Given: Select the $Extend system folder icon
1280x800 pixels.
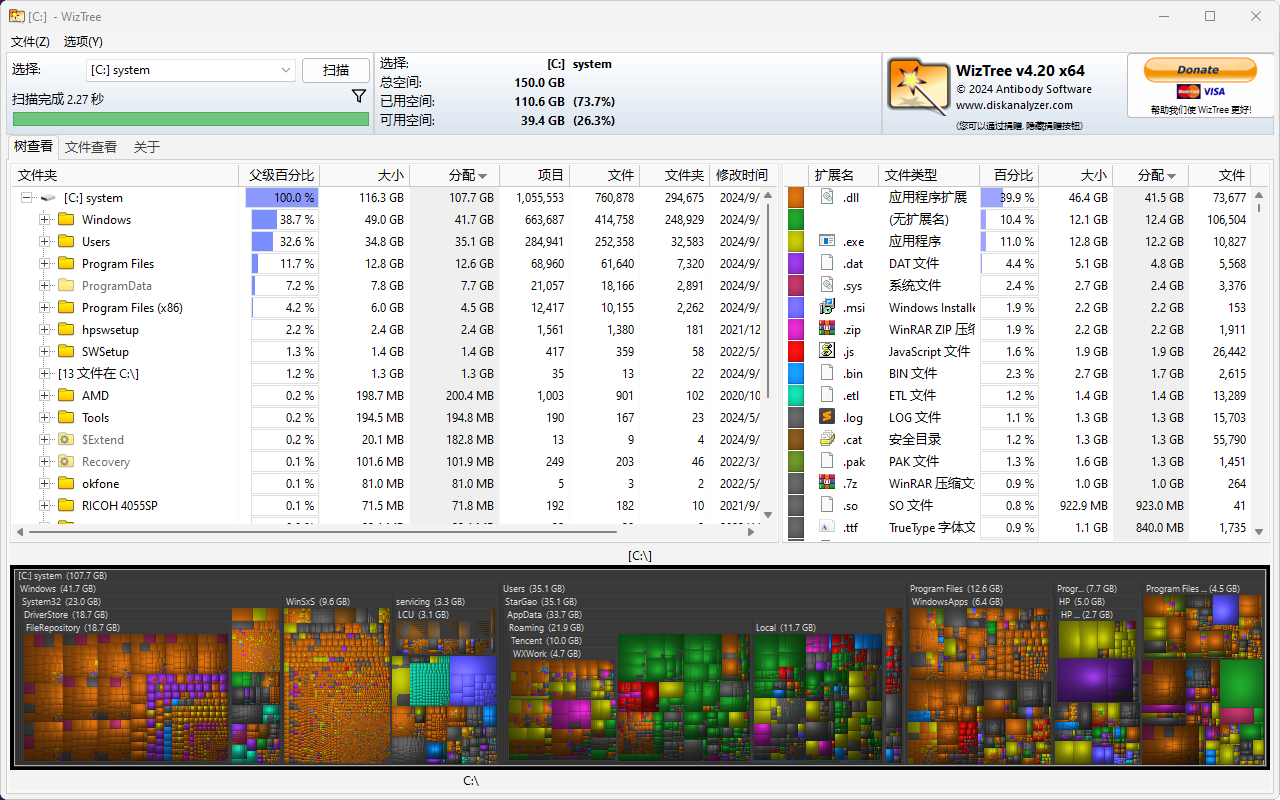Looking at the screenshot, I should [x=67, y=440].
